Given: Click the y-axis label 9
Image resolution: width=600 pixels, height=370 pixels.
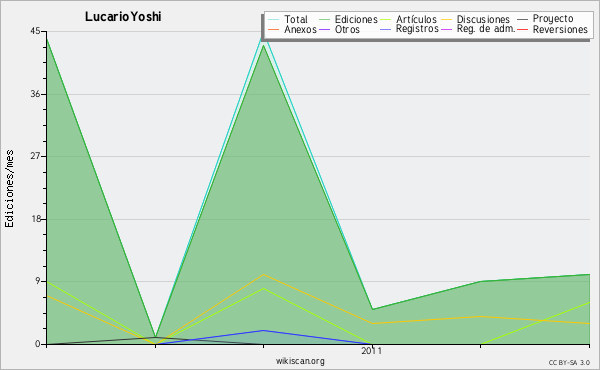Looking at the screenshot, I should click(38, 281).
